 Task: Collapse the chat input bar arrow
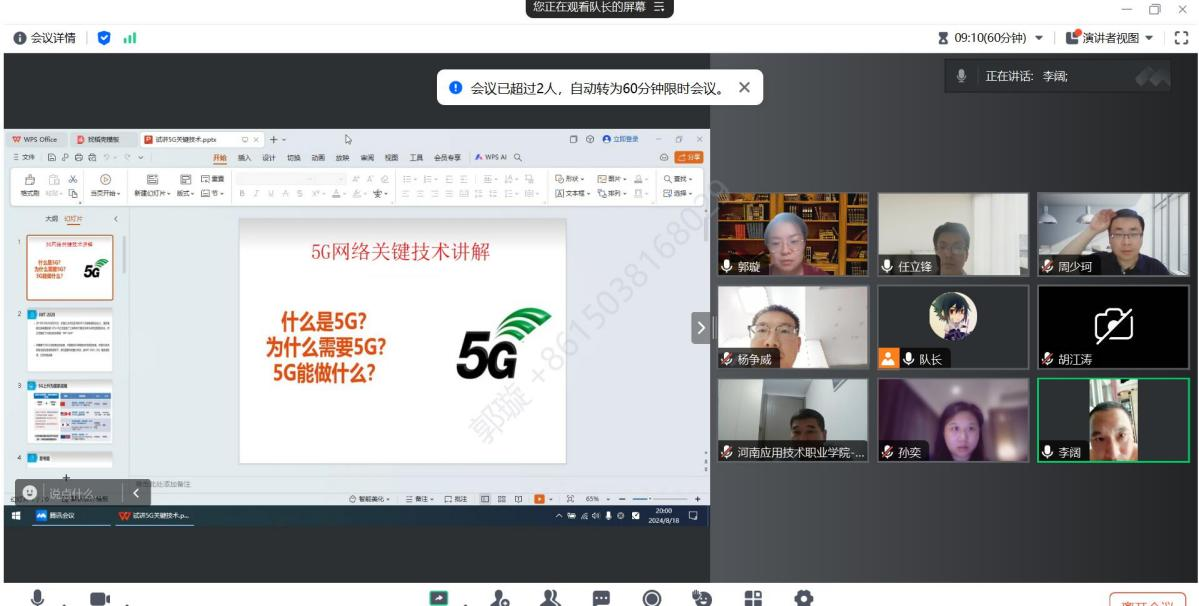tap(136, 492)
